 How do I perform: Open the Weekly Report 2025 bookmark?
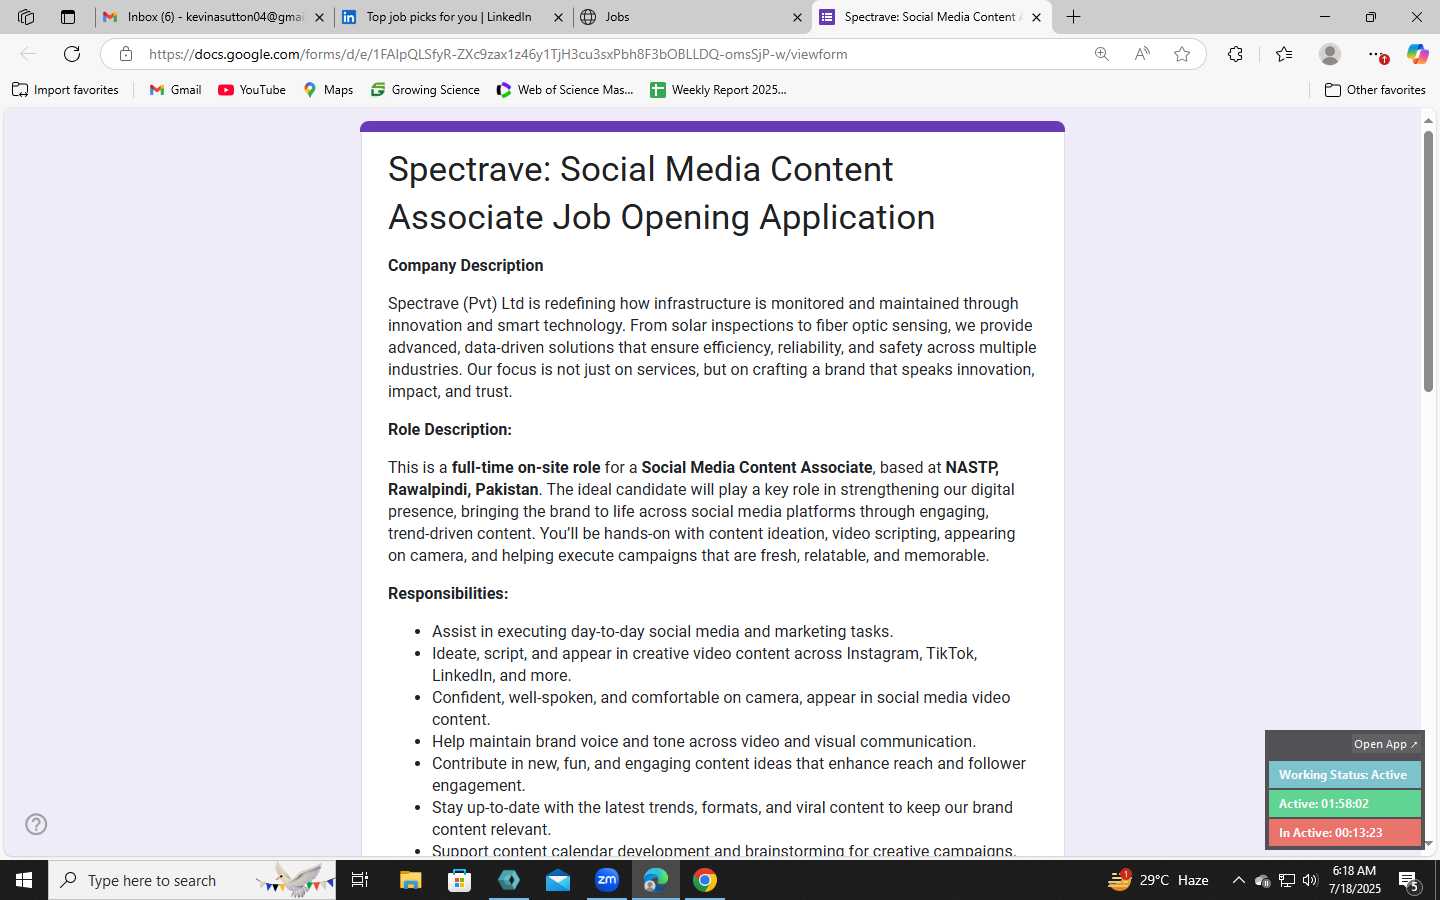coord(718,90)
